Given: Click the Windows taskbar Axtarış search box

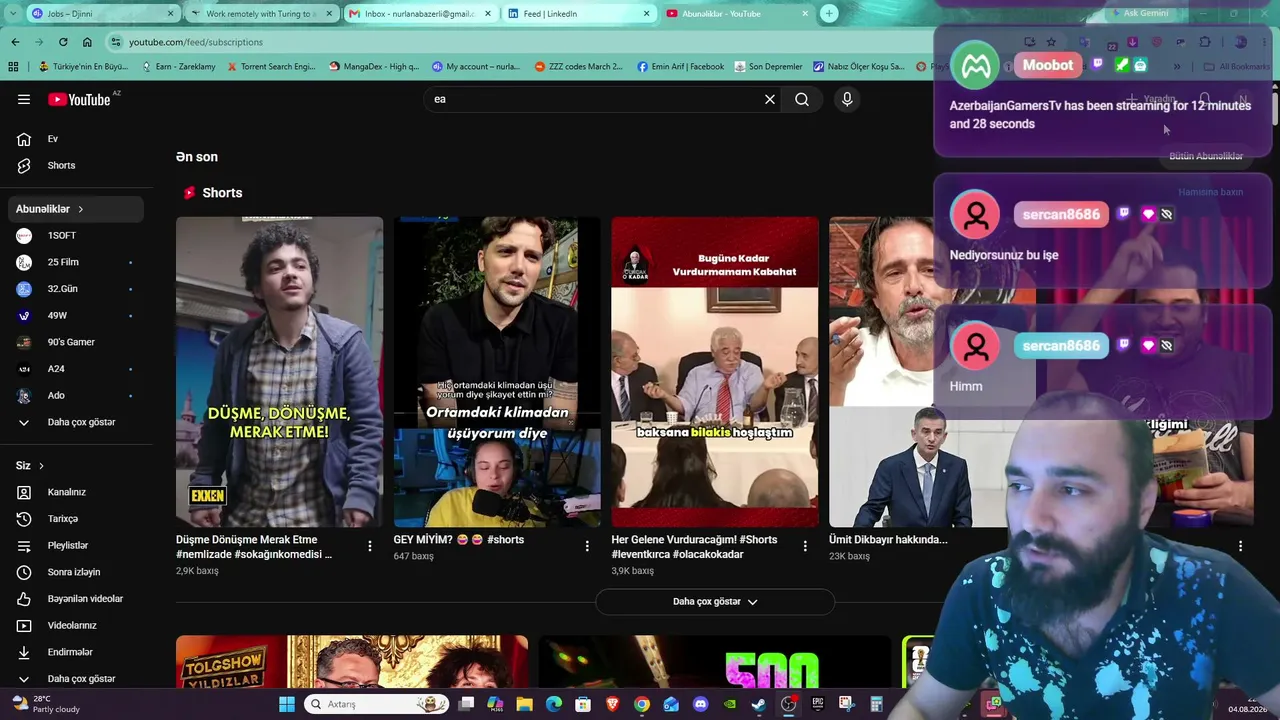Looking at the screenshot, I should [377, 704].
